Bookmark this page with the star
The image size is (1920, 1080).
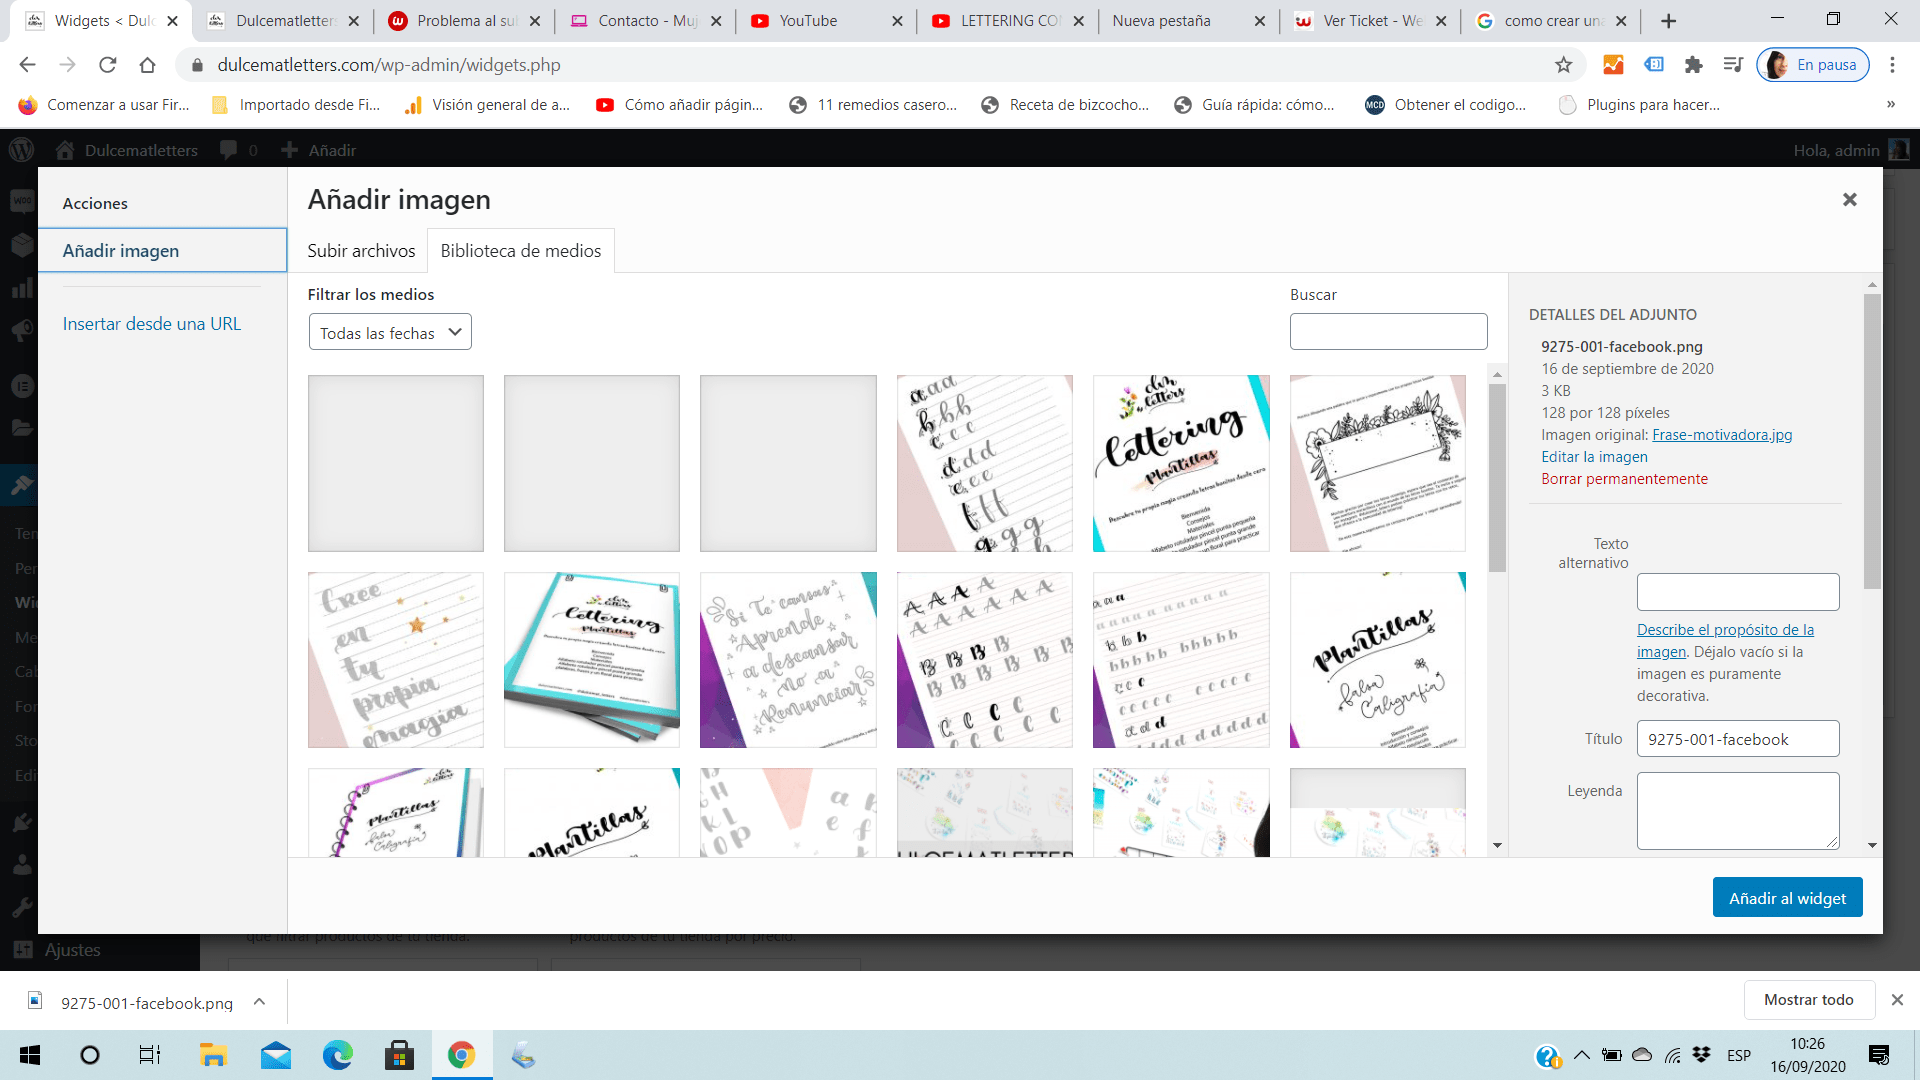click(x=1563, y=65)
